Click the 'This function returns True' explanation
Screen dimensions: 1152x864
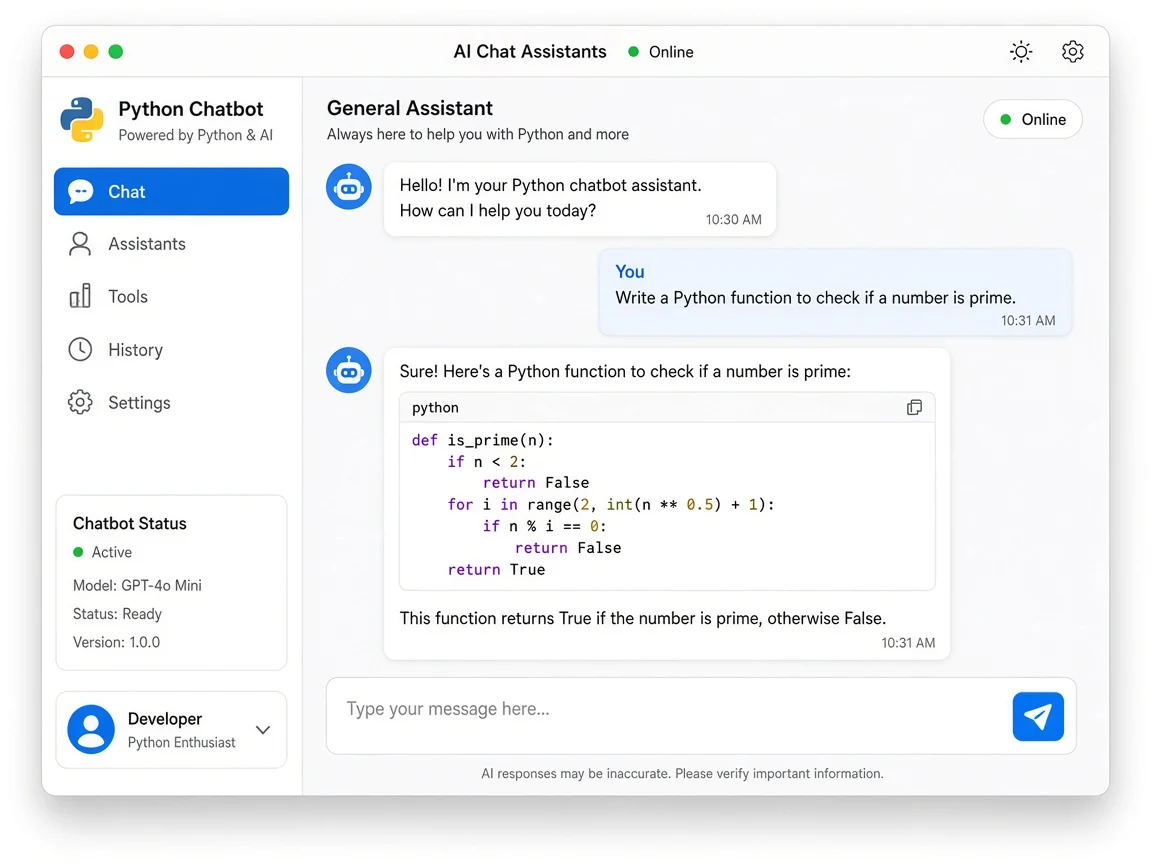point(643,619)
